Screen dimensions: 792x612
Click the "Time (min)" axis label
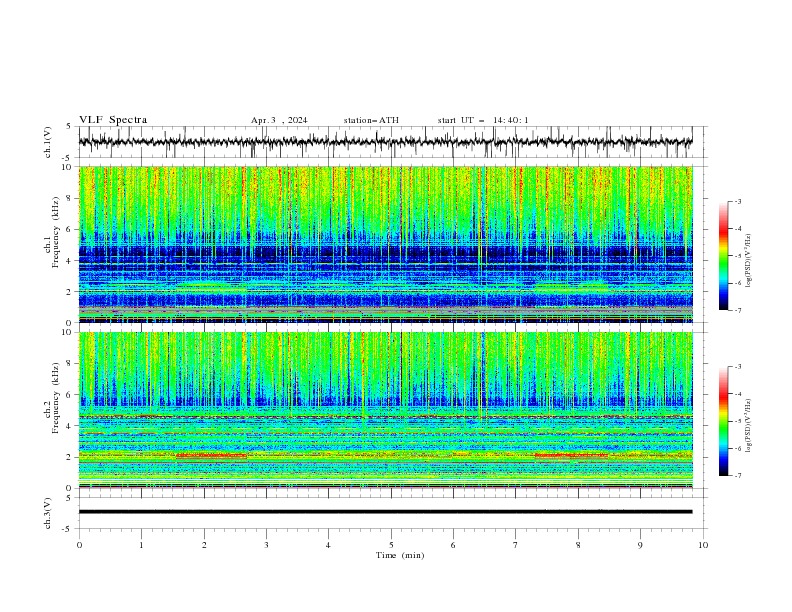point(400,555)
